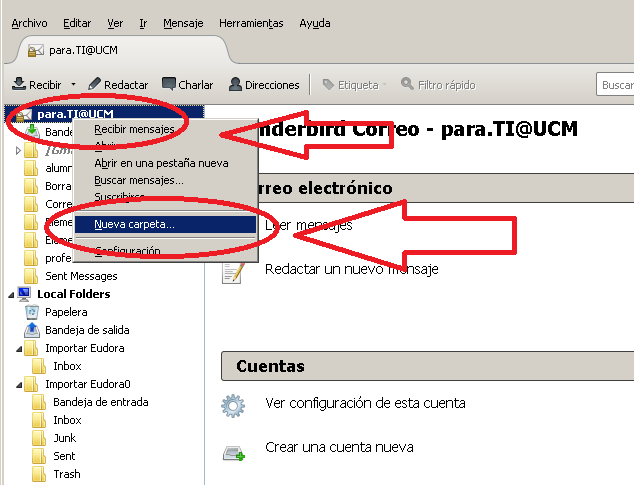Viewport: 634px width, 485px height.
Task: Select the Importar Eudora0 folder
Action: (x=88, y=384)
